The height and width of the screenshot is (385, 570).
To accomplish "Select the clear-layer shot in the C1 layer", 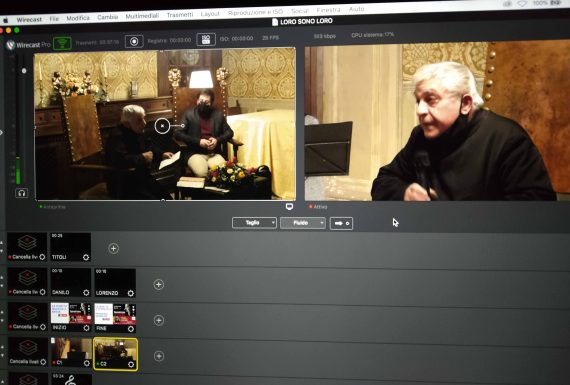I will click(x=28, y=352).
